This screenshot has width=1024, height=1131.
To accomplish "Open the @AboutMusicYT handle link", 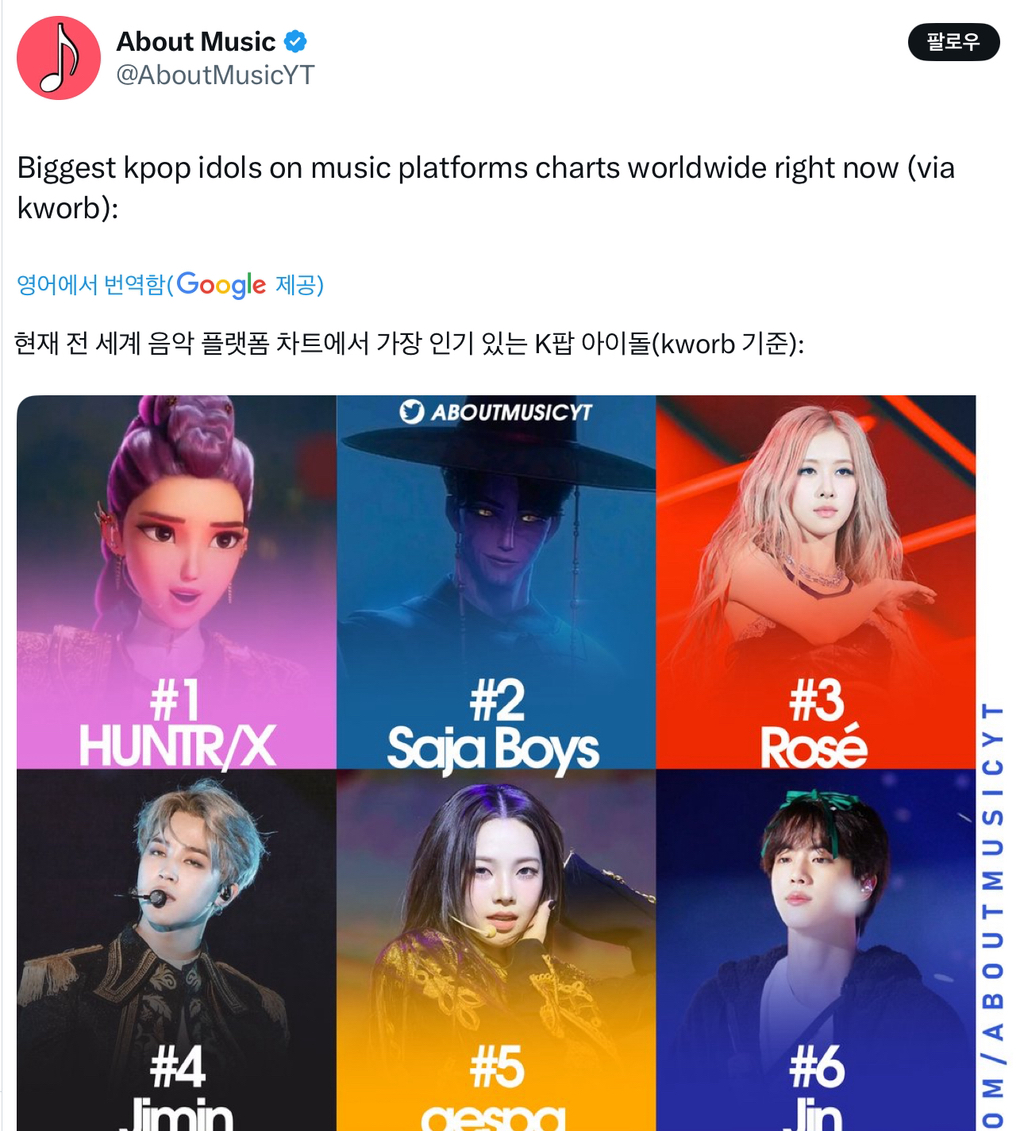I will click(x=216, y=75).
